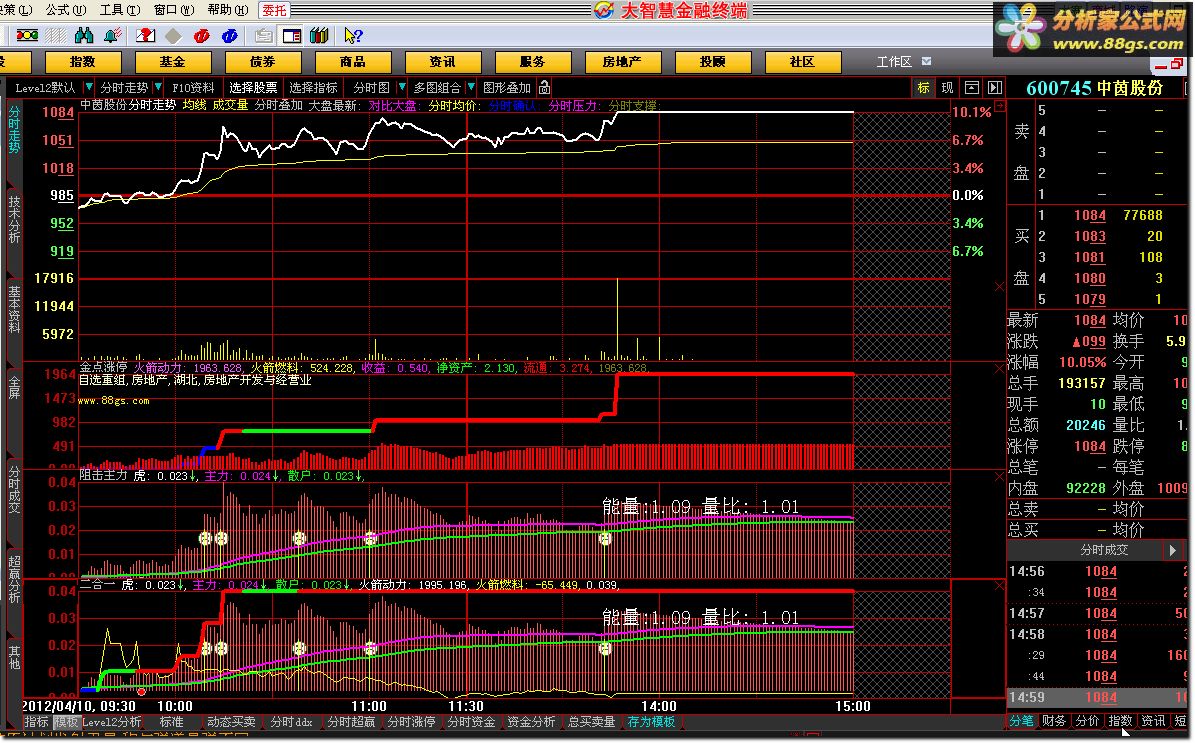Click the gray diamond toolbar icon
Viewport: 1195px width, 743px height.
[x=174, y=36]
